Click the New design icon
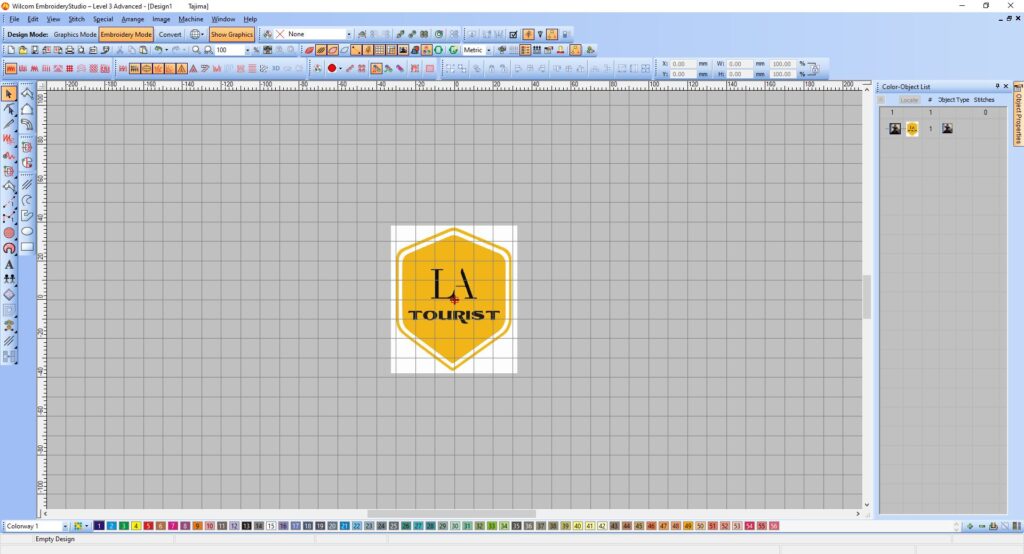This screenshot has height=554, width=1024. 11,50
